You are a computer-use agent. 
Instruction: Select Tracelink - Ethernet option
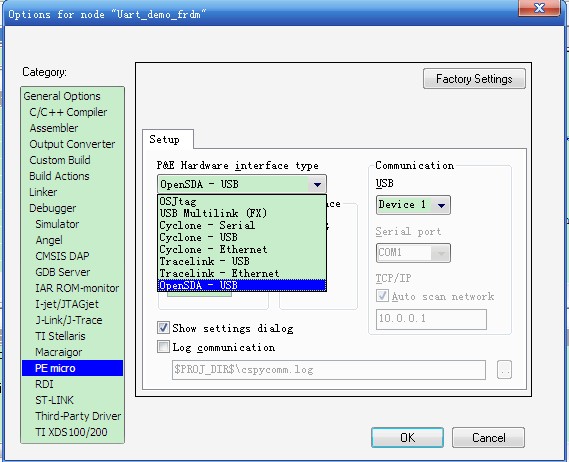click(242, 273)
